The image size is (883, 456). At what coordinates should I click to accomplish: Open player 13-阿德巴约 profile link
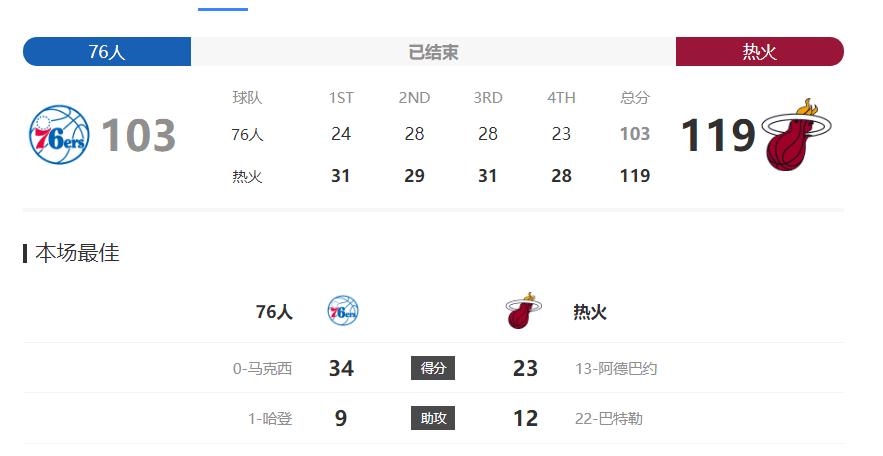(x=616, y=369)
